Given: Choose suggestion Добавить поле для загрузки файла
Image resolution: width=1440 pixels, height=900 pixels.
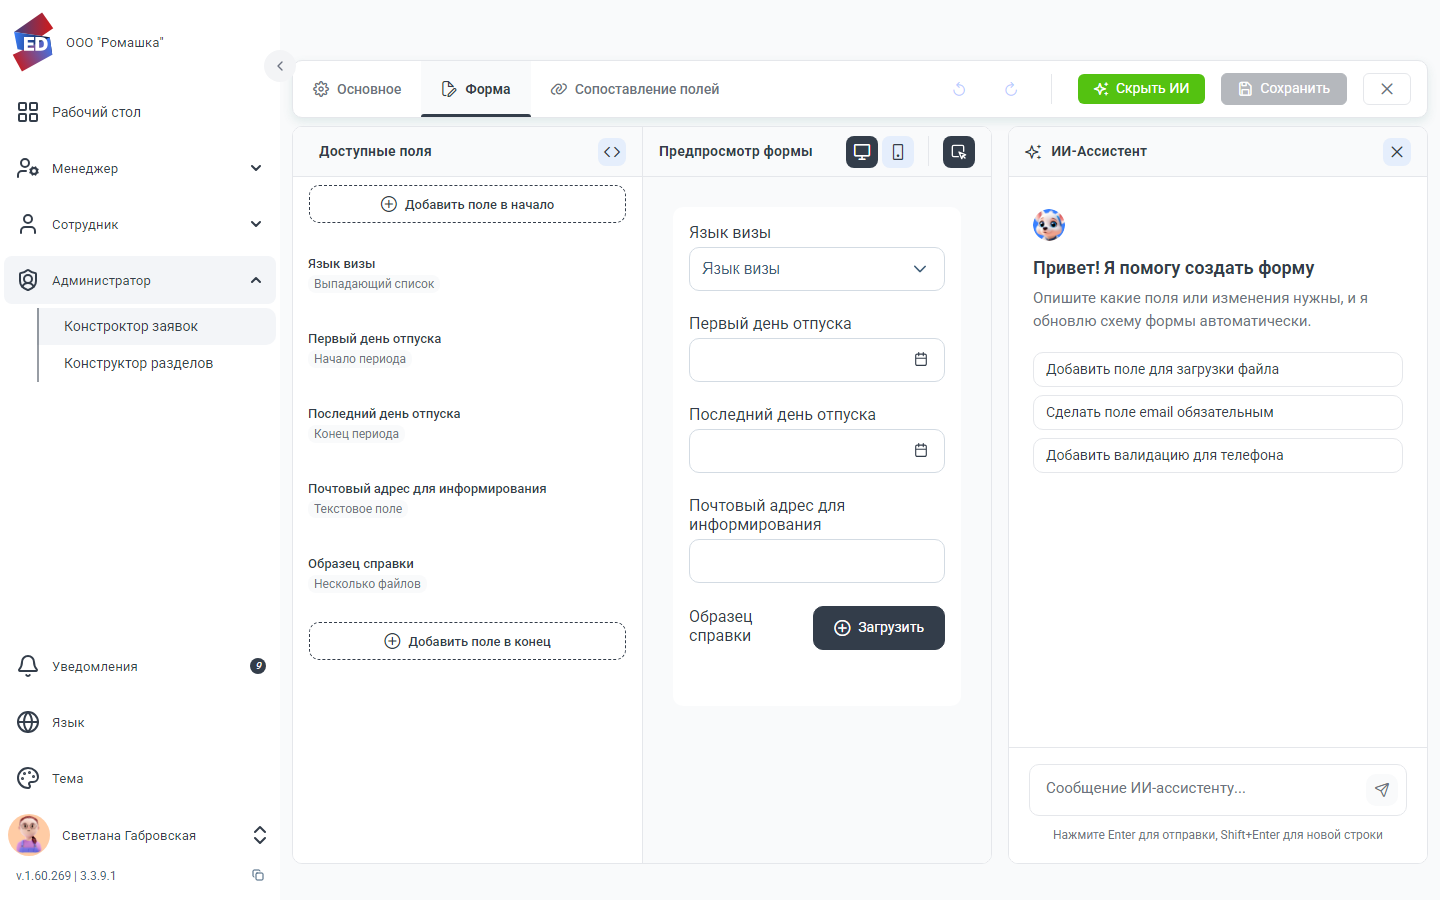Looking at the screenshot, I should pyautogui.click(x=1218, y=369).
